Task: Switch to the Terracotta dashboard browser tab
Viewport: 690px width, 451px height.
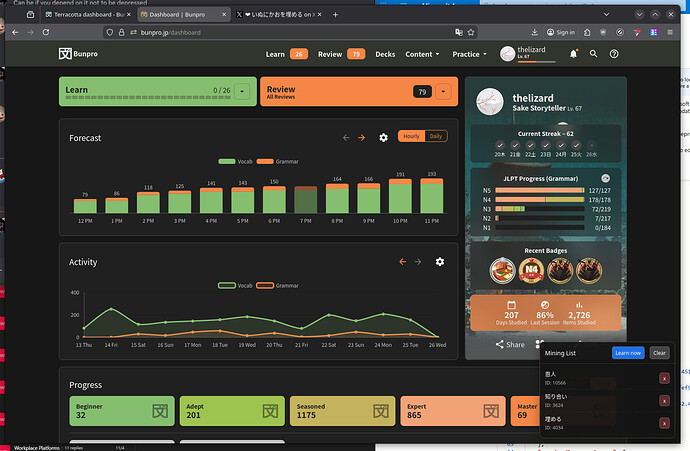Action: tap(85, 16)
